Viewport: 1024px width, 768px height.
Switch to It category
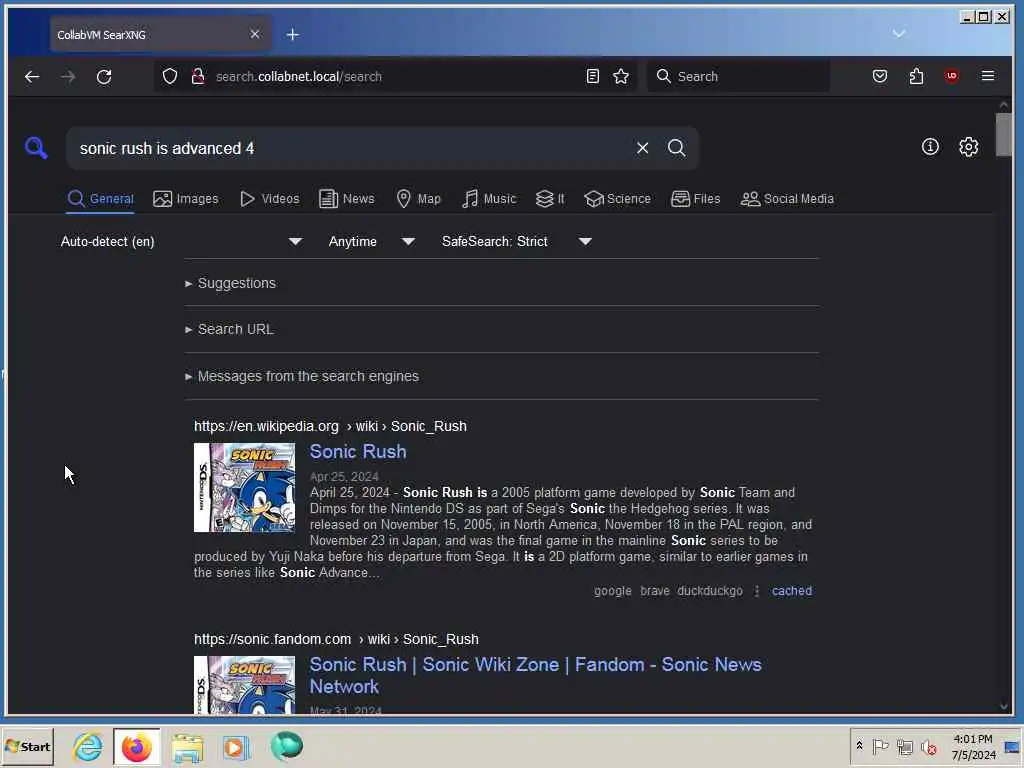550,199
